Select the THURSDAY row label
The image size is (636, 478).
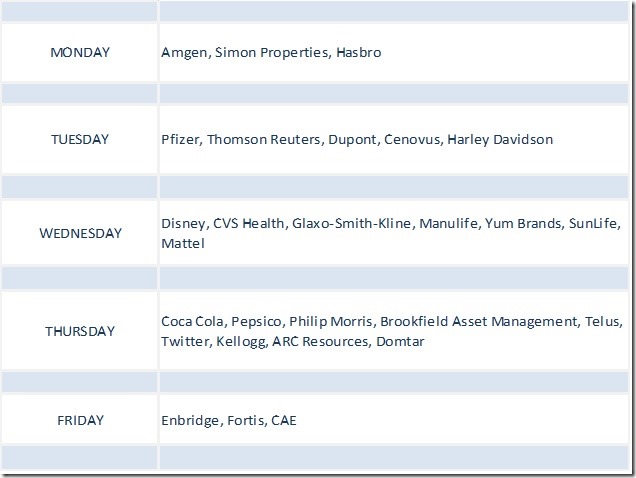point(80,331)
